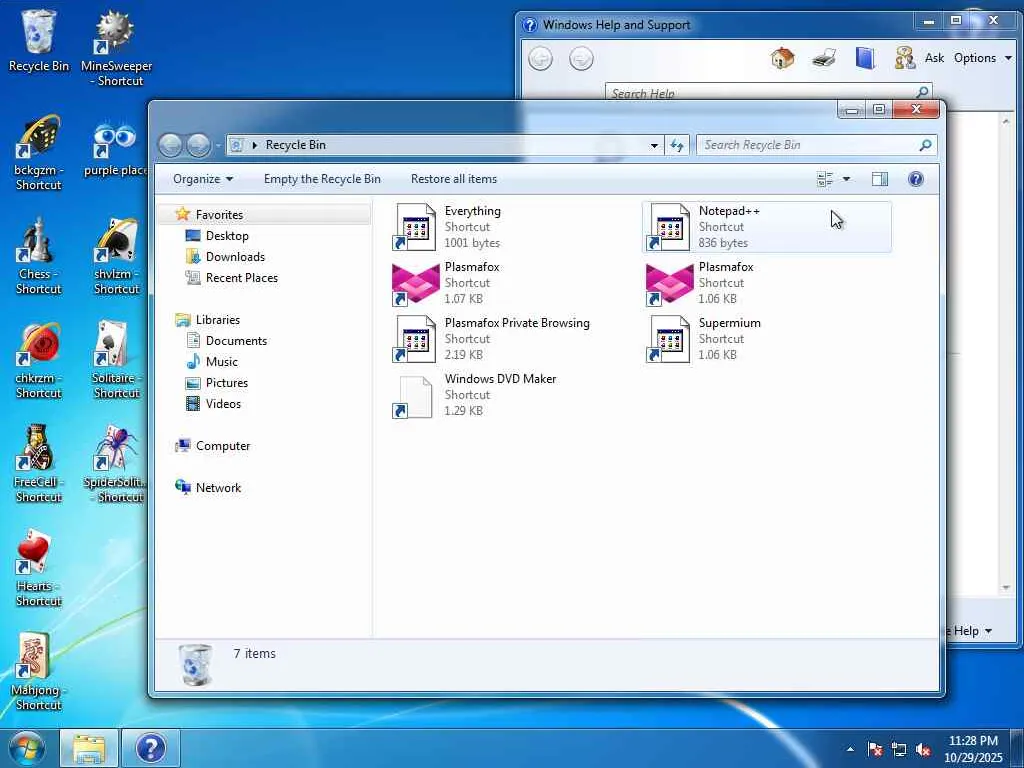Click Empty the Recycle Bin

[322, 179]
